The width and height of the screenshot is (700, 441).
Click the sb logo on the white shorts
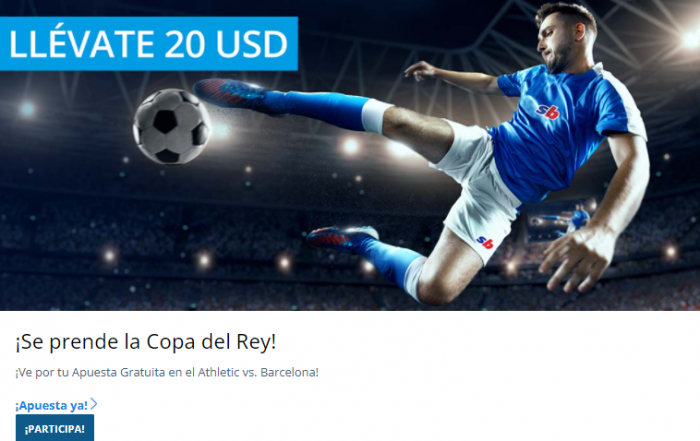(x=485, y=242)
